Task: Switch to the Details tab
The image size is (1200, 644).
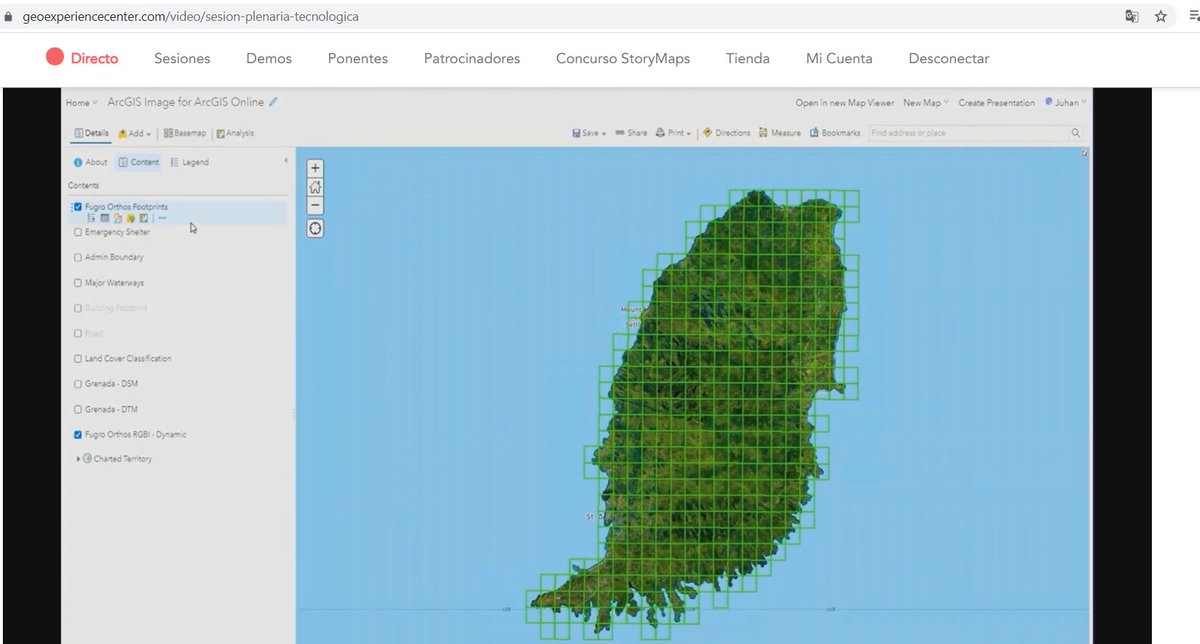Action: (x=91, y=132)
